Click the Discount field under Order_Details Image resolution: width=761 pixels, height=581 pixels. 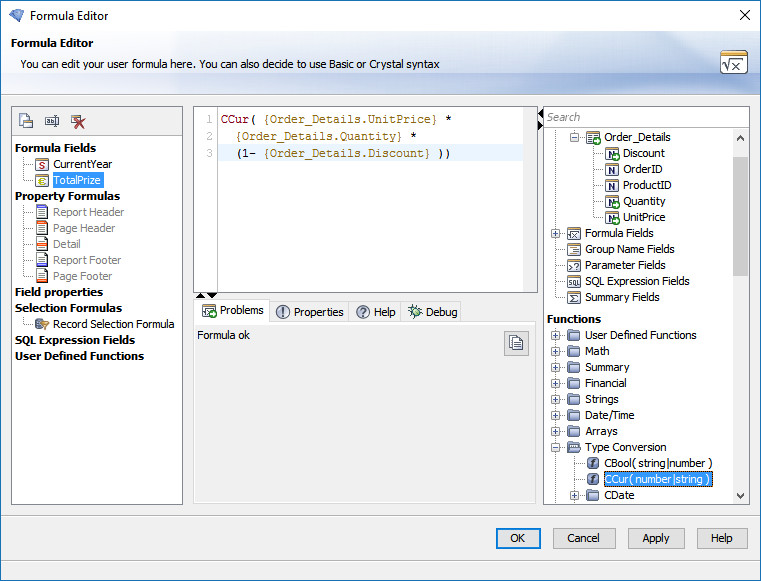click(643, 153)
